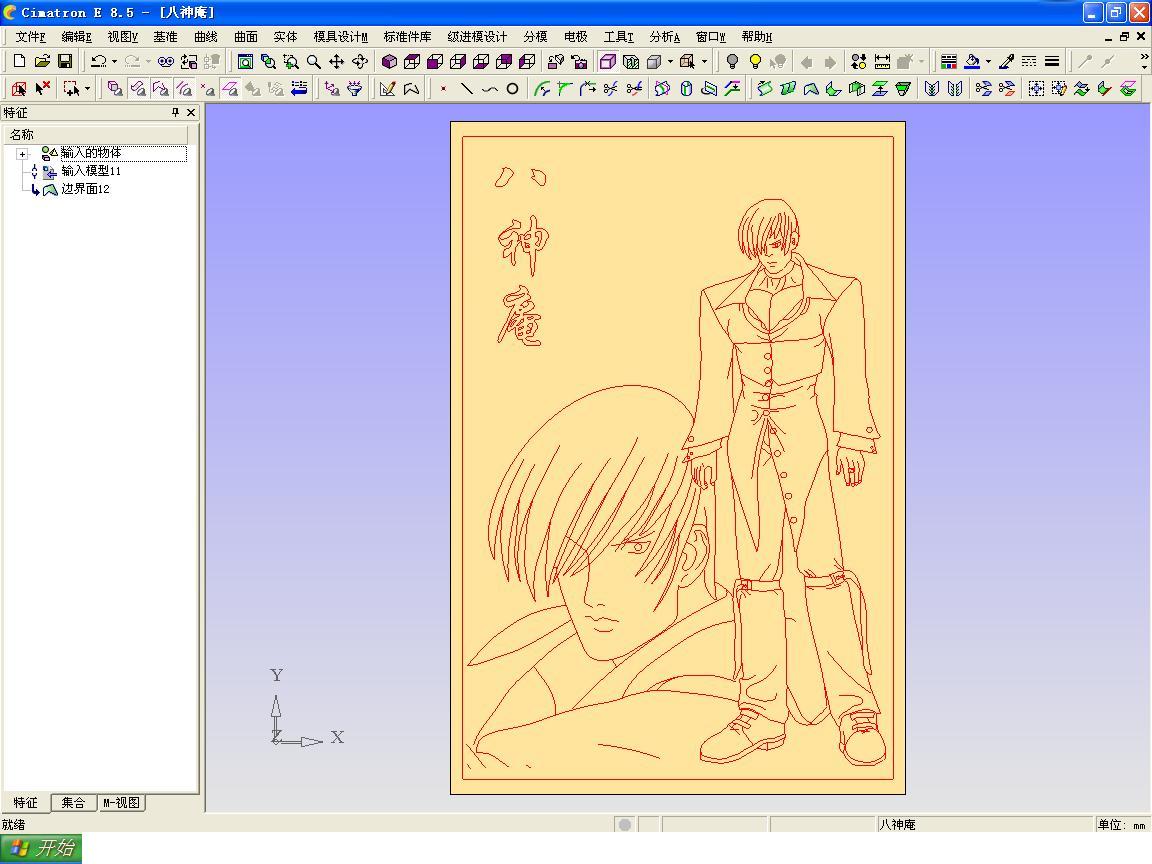Open the selection funnel filter icon
The height and width of the screenshot is (864, 1152).
click(355, 89)
